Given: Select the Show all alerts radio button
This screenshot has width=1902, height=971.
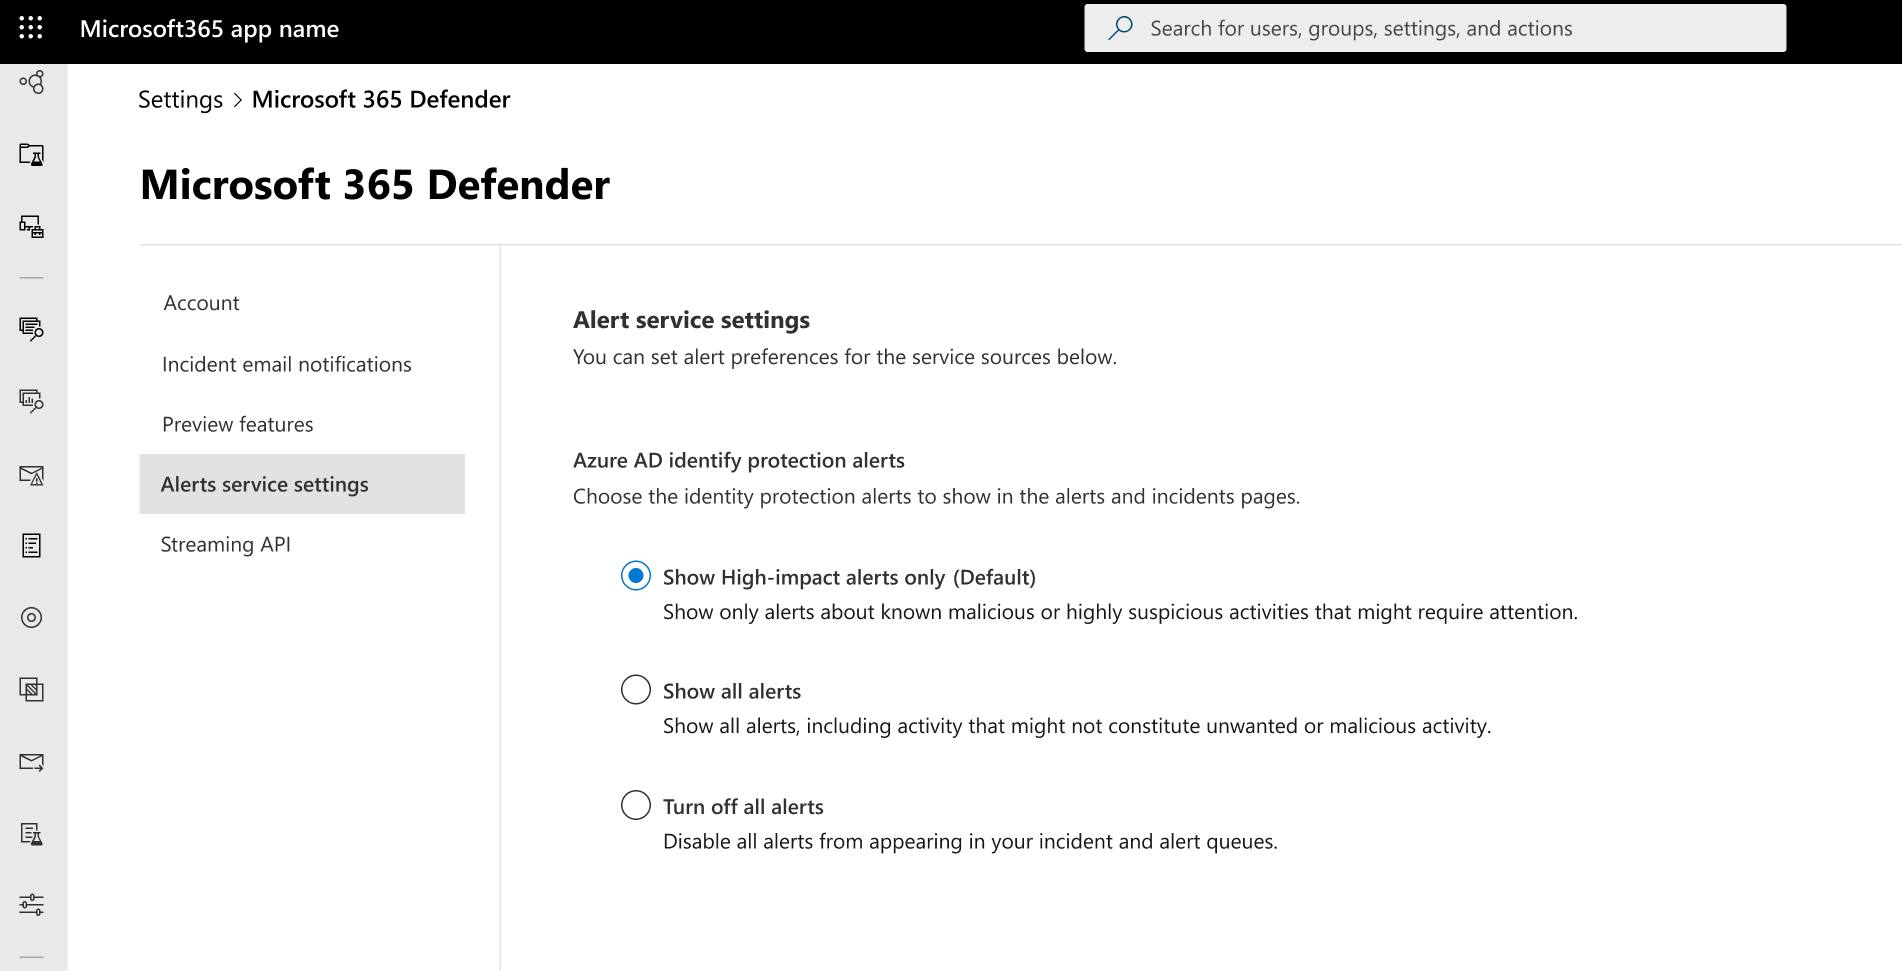Looking at the screenshot, I should [x=636, y=690].
